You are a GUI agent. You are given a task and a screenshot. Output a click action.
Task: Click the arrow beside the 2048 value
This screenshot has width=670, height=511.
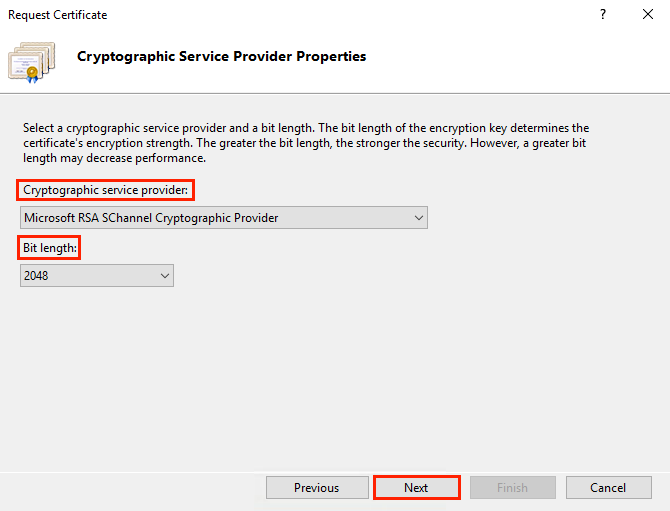[164, 276]
